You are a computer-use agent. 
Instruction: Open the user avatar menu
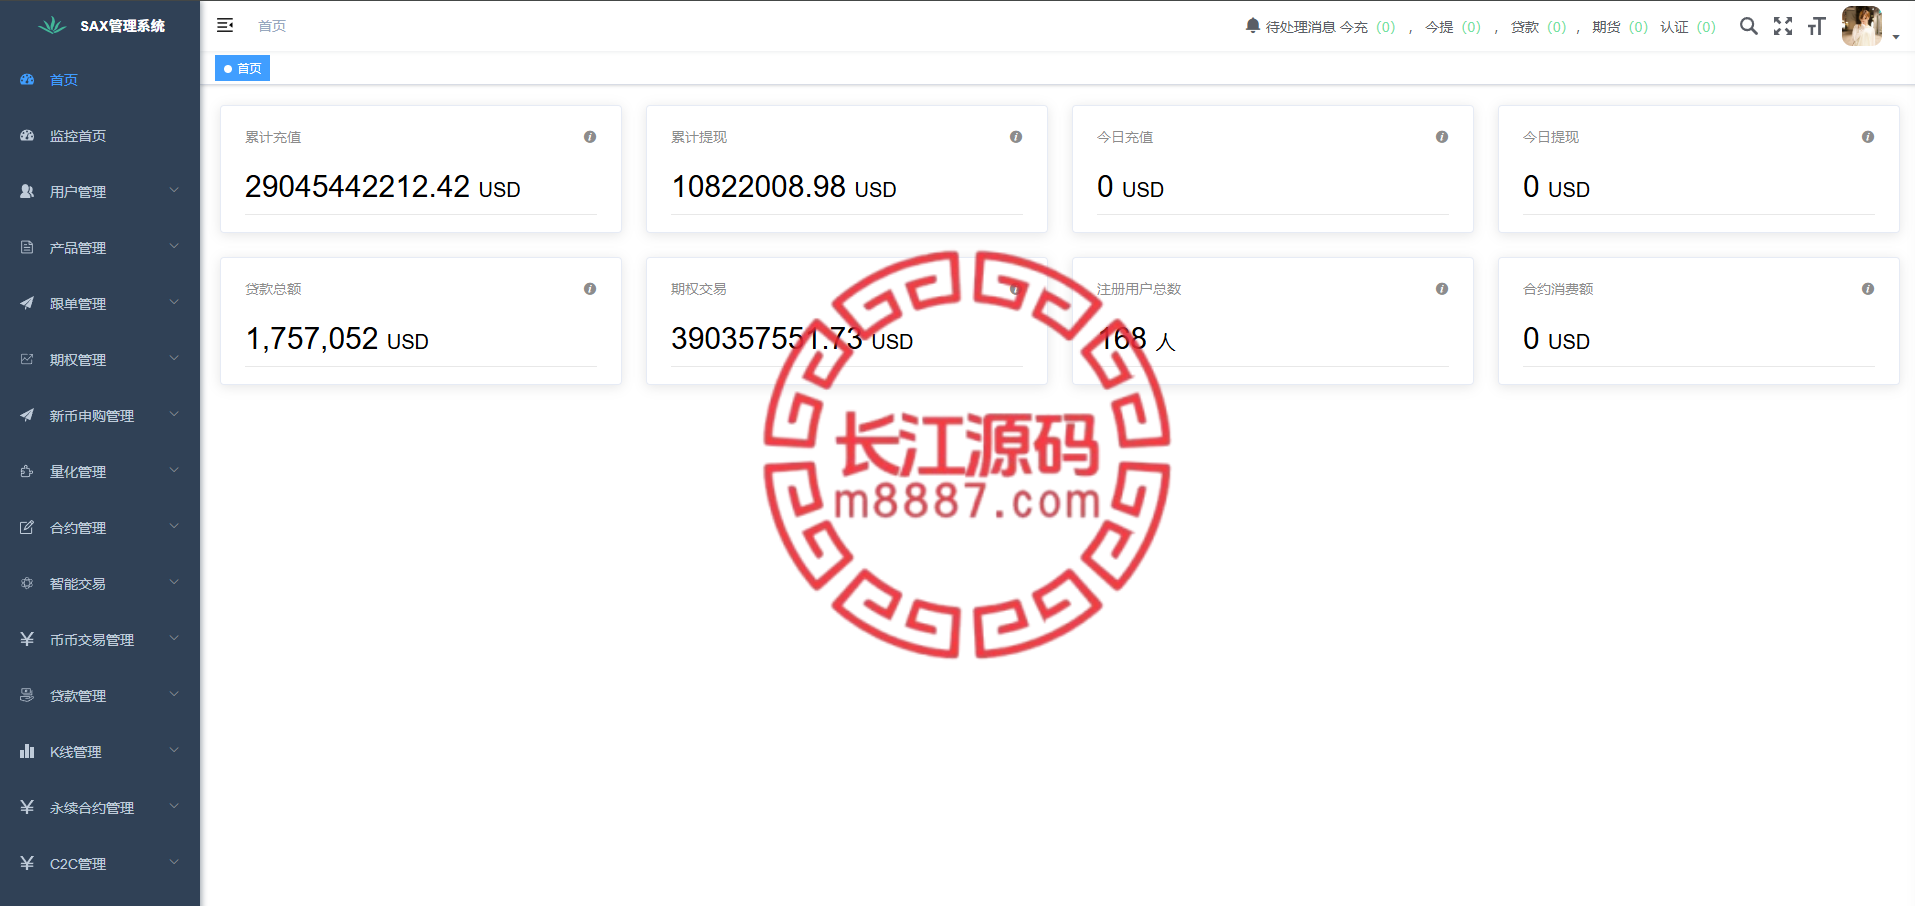[1862, 26]
